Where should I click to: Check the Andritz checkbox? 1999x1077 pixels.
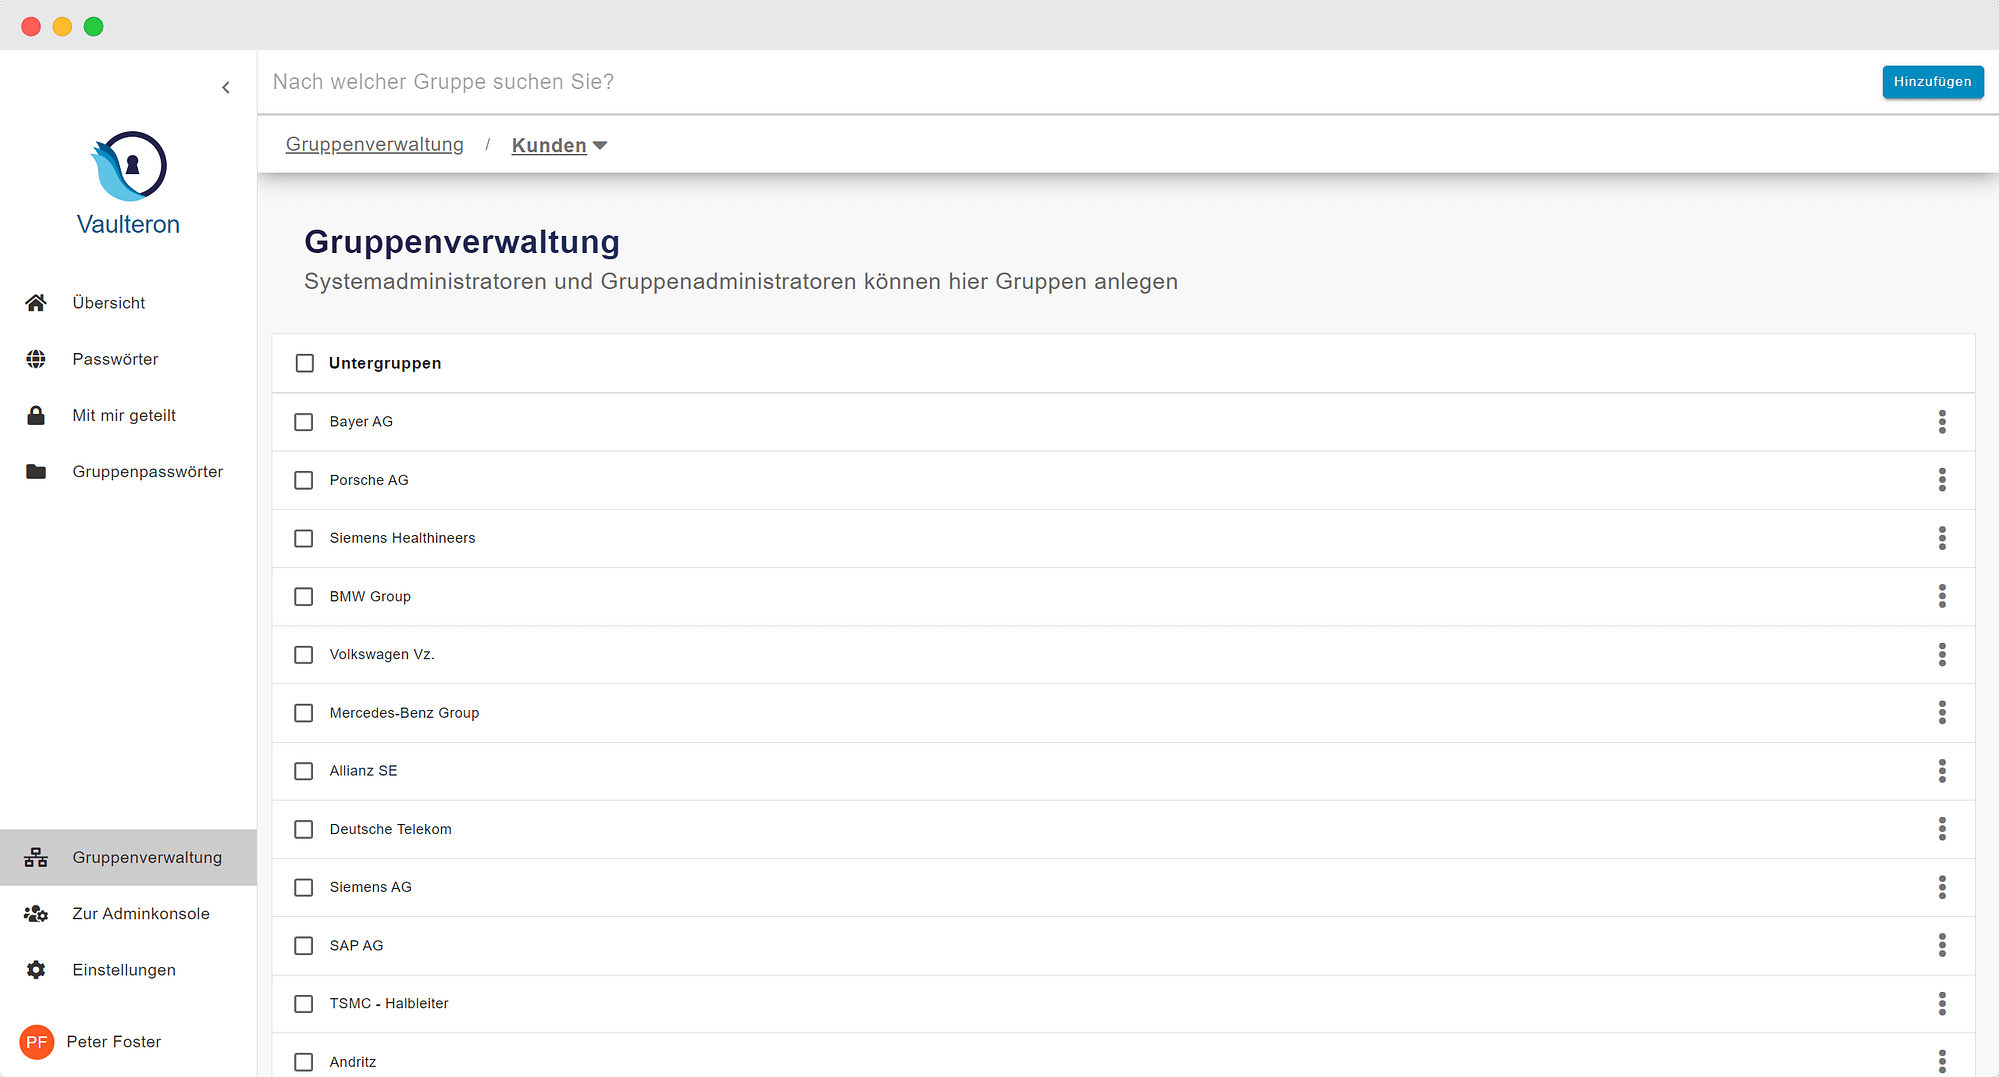click(304, 1062)
